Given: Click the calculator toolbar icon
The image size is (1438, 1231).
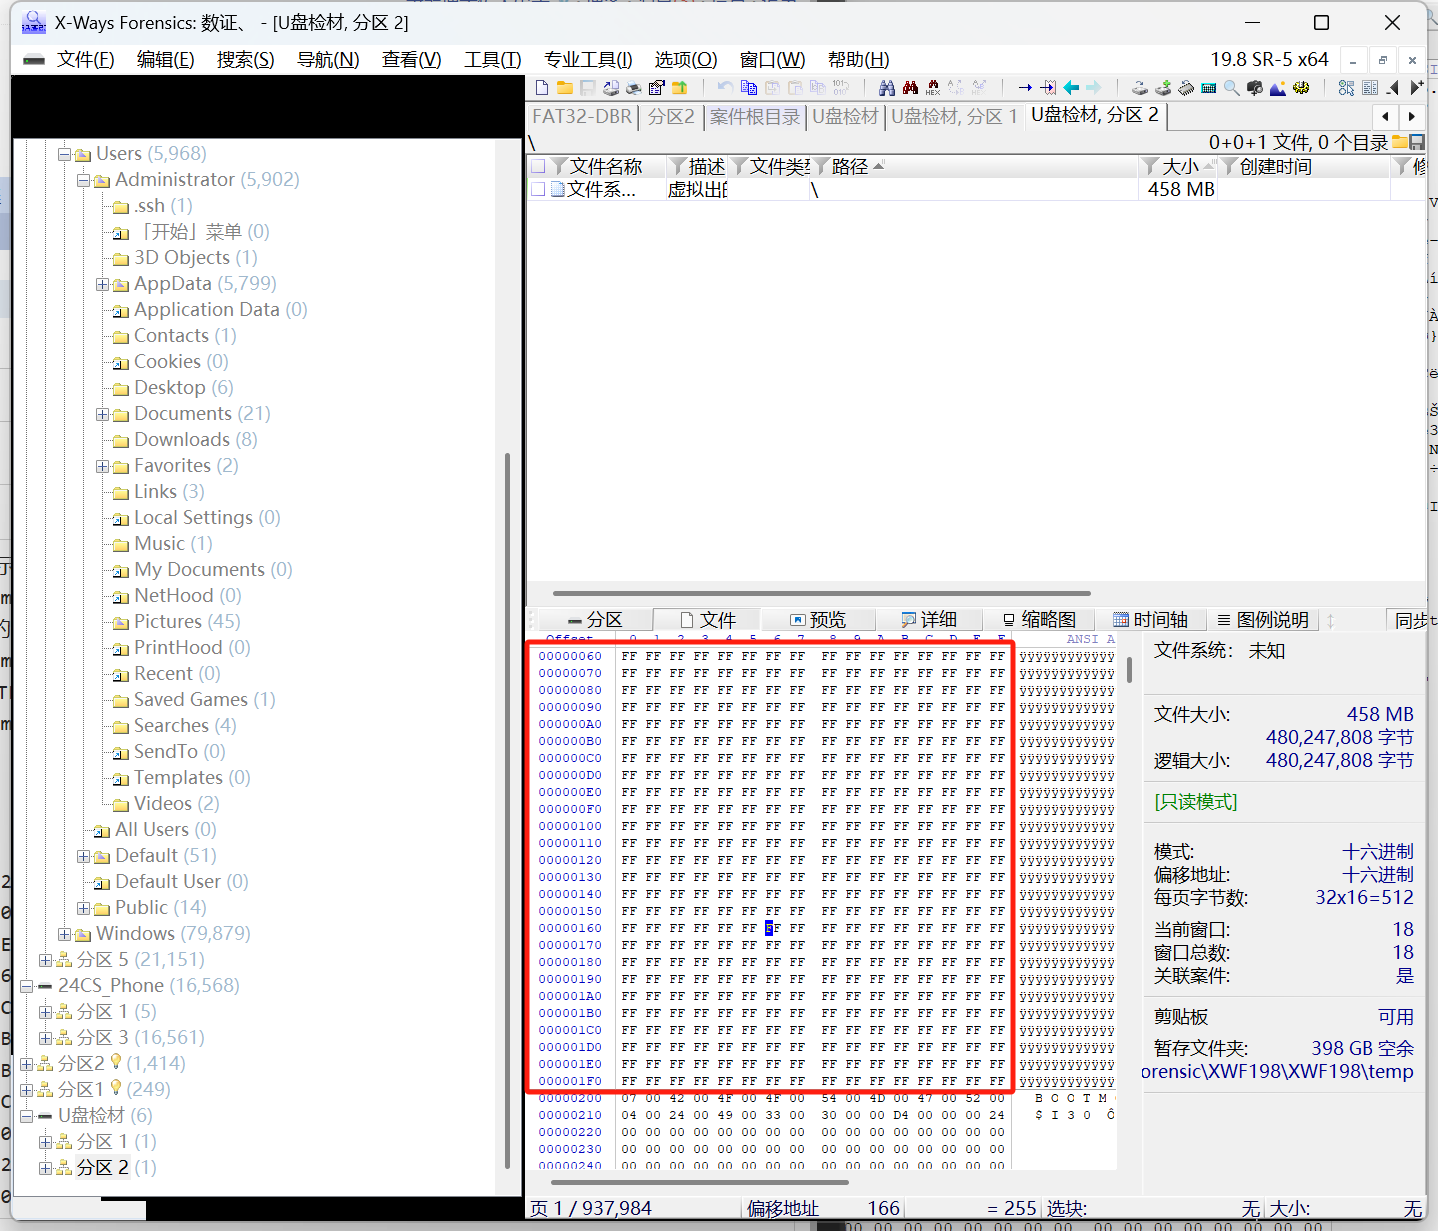Looking at the screenshot, I should (1209, 88).
